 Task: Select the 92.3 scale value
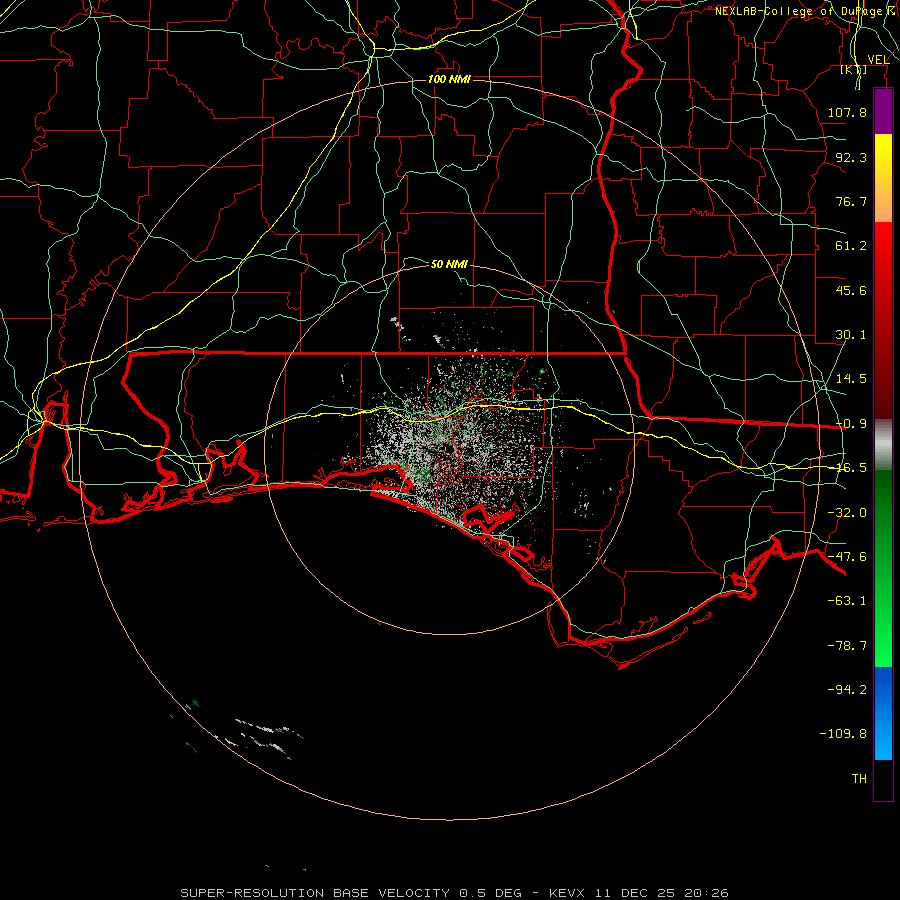pyautogui.click(x=851, y=157)
